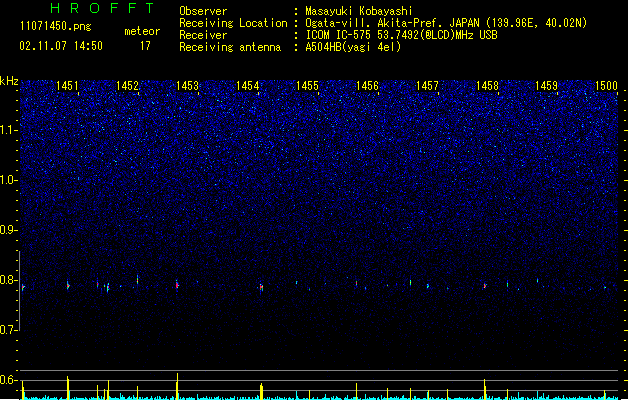629x400 pixels.
Task: Click the 1451 time axis label
Action: [x=67, y=86]
